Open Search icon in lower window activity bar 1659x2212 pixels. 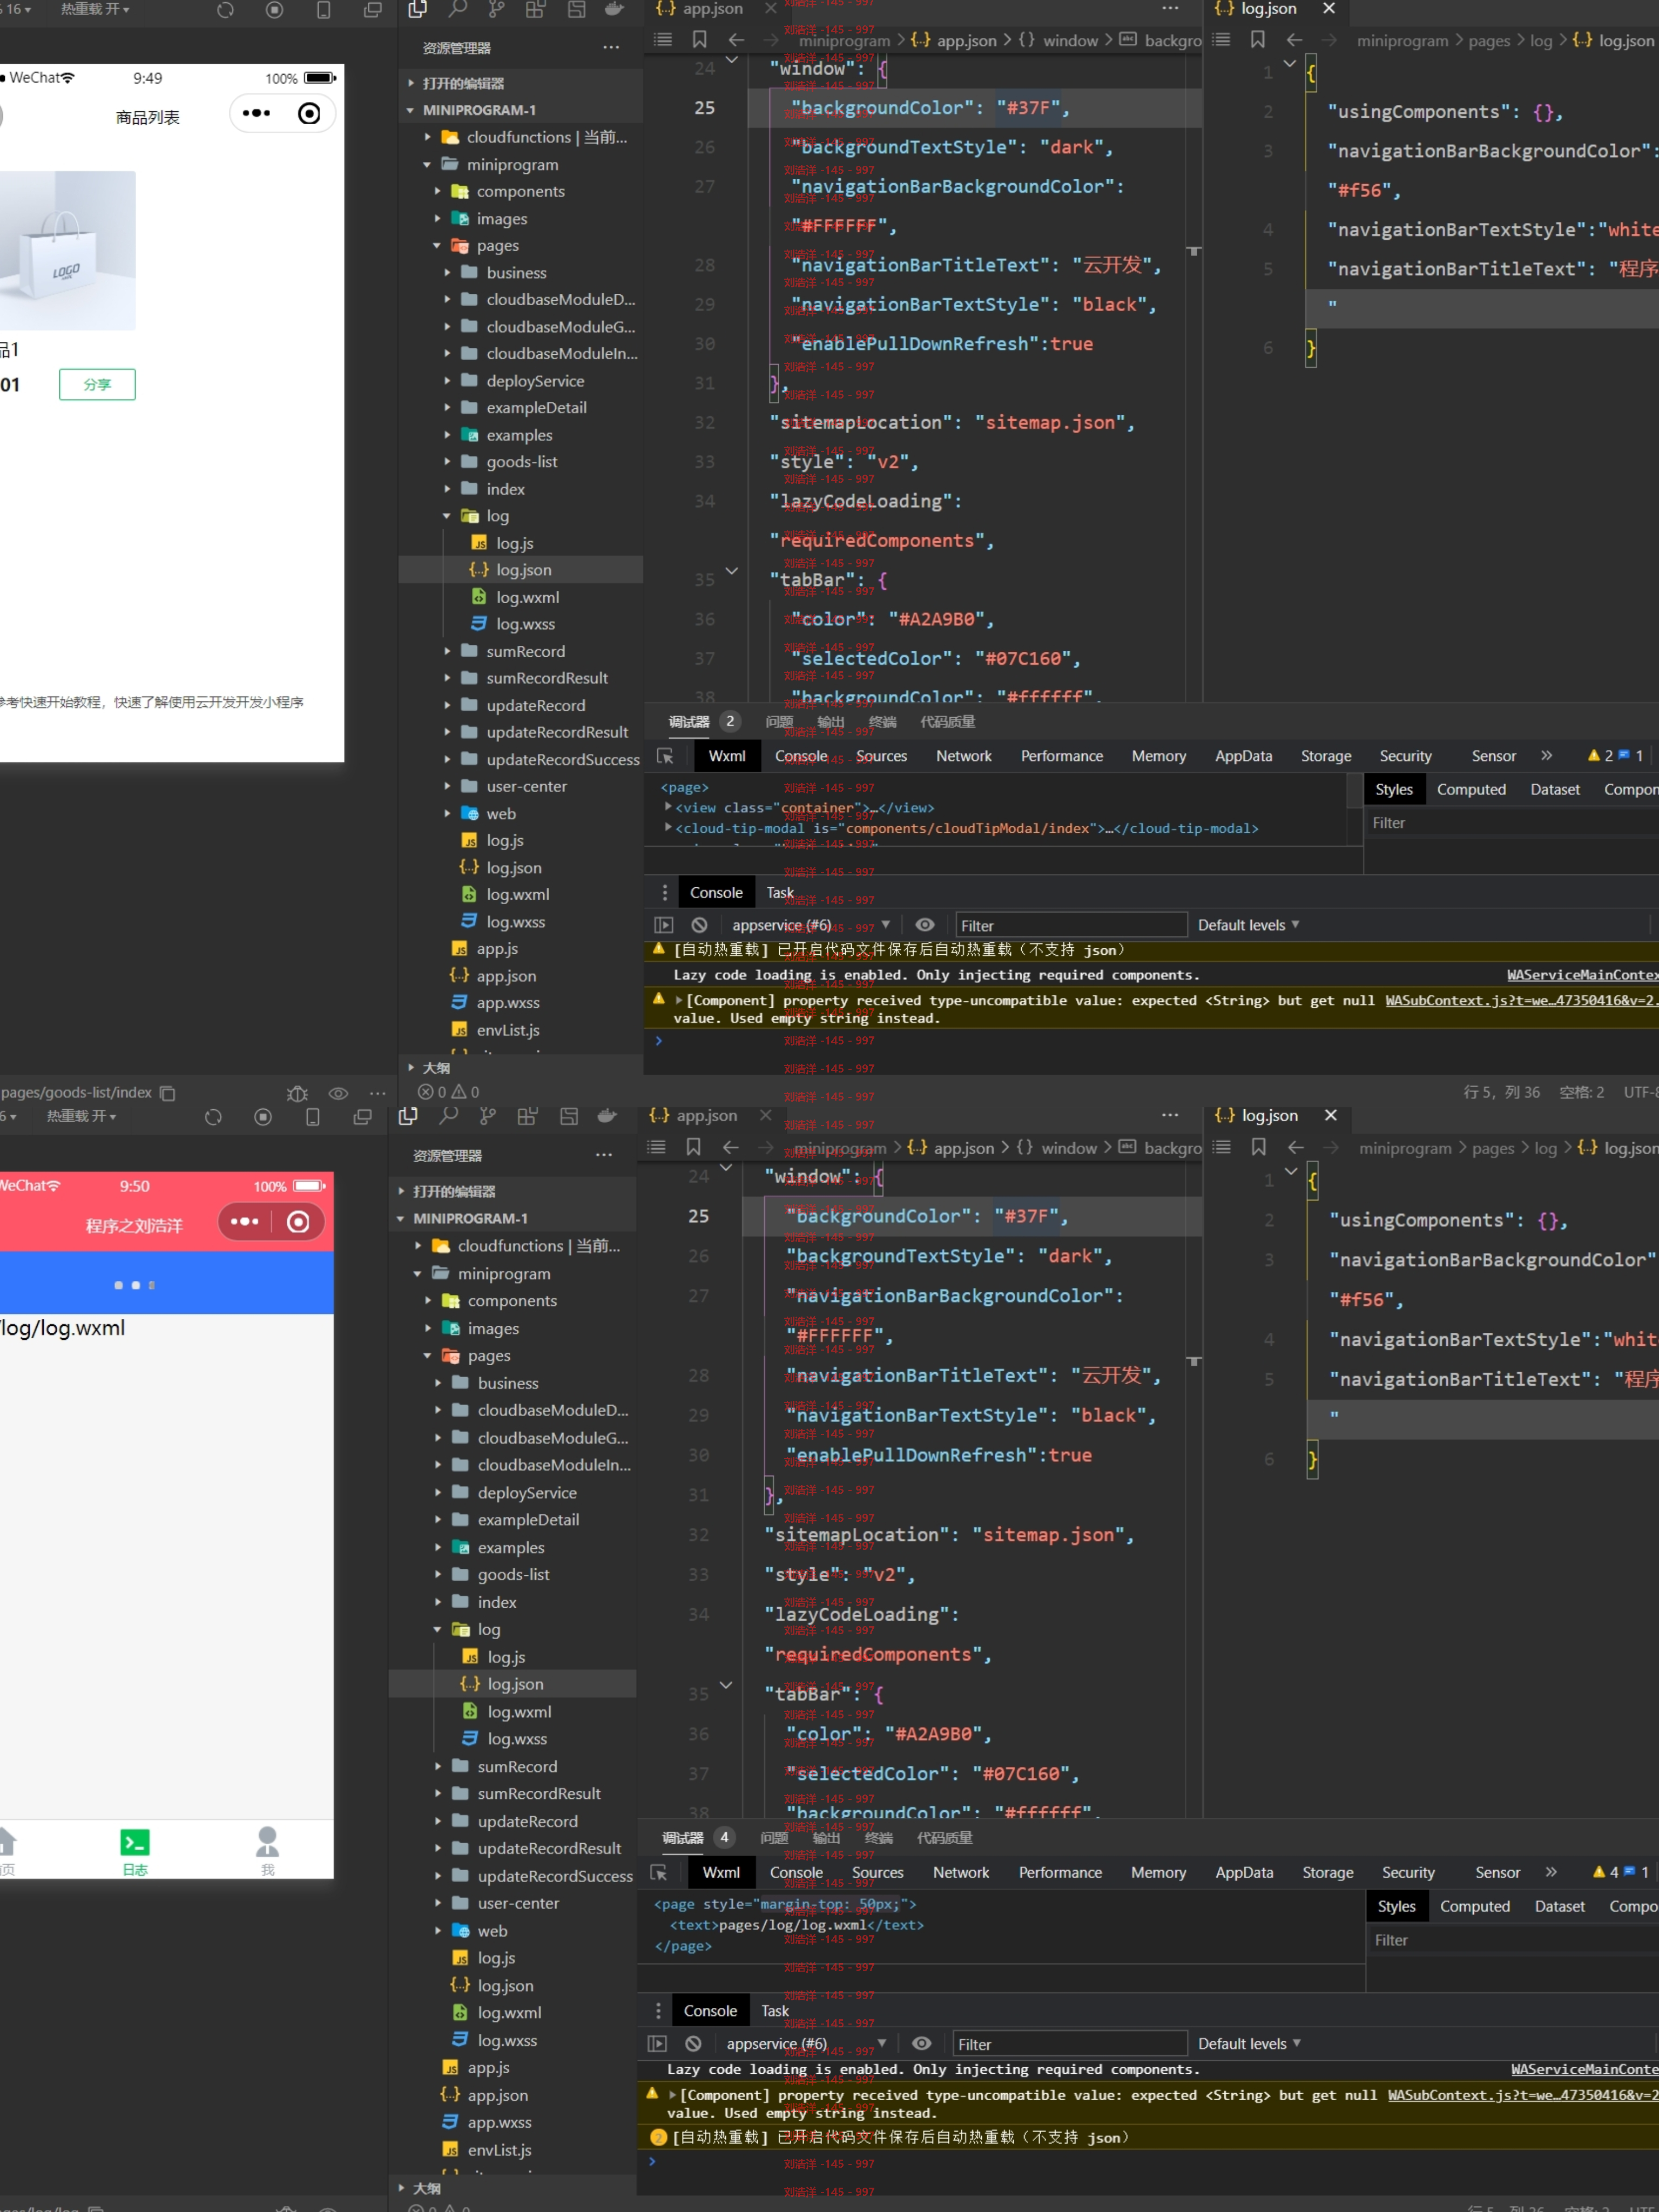pos(449,1116)
